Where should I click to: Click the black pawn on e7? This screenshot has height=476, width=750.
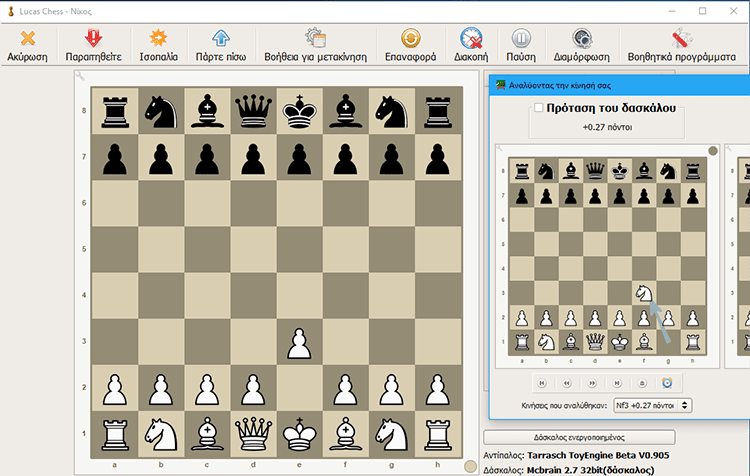pos(299,158)
